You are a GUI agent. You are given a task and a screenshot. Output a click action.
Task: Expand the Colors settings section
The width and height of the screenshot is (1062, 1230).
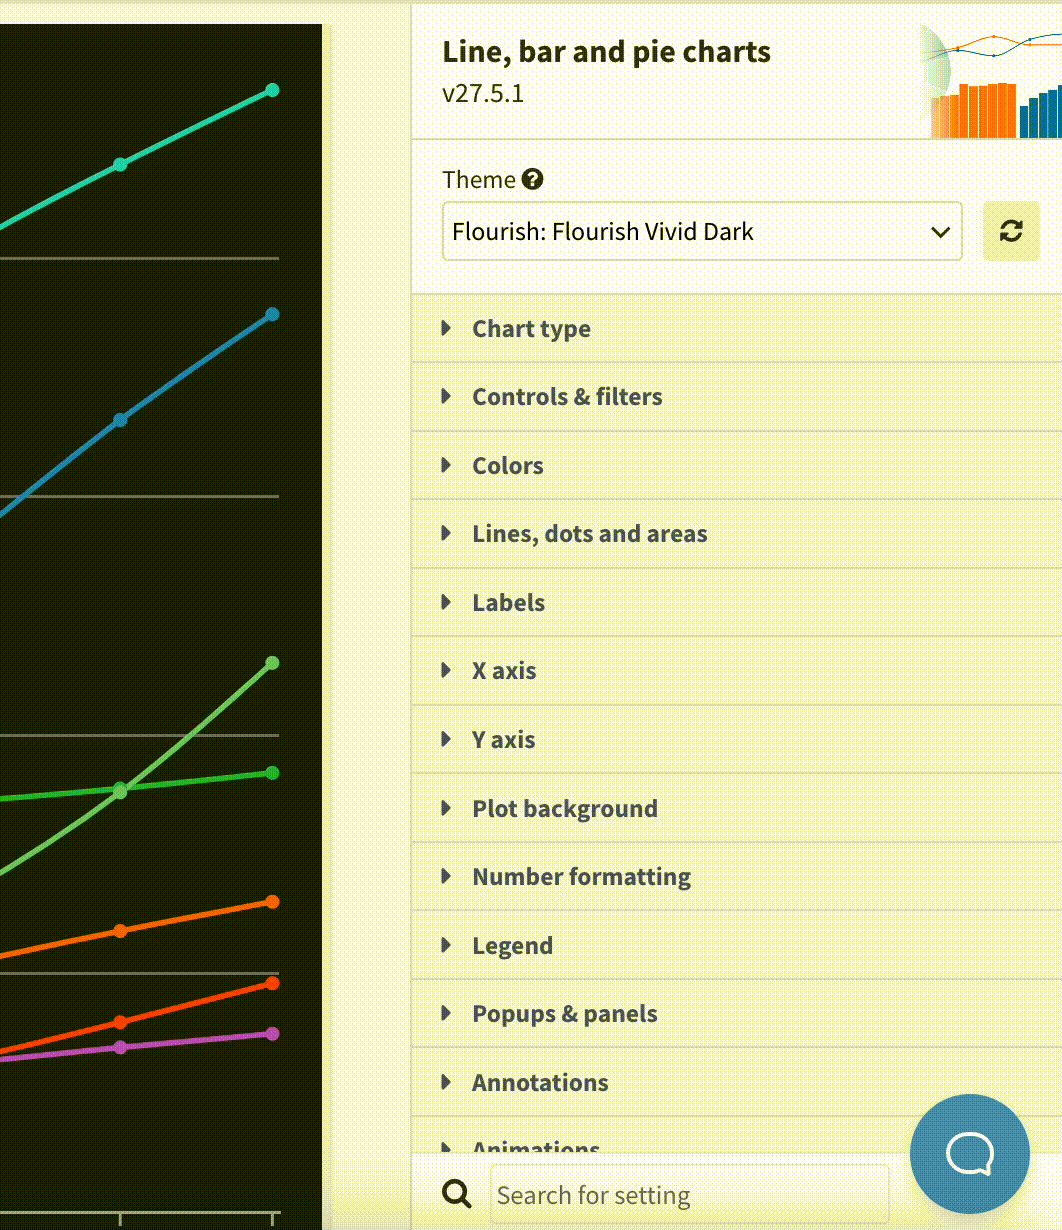click(x=507, y=466)
